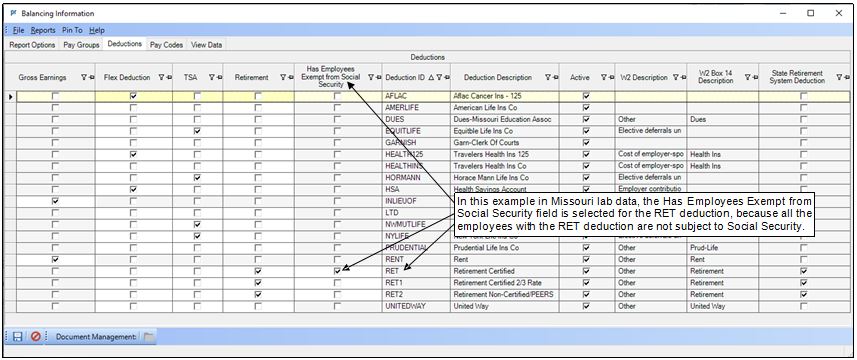Pin the W2 Box 14 Description column
The width and height of the screenshot is (857, 360).
click(x=755, y=78)
